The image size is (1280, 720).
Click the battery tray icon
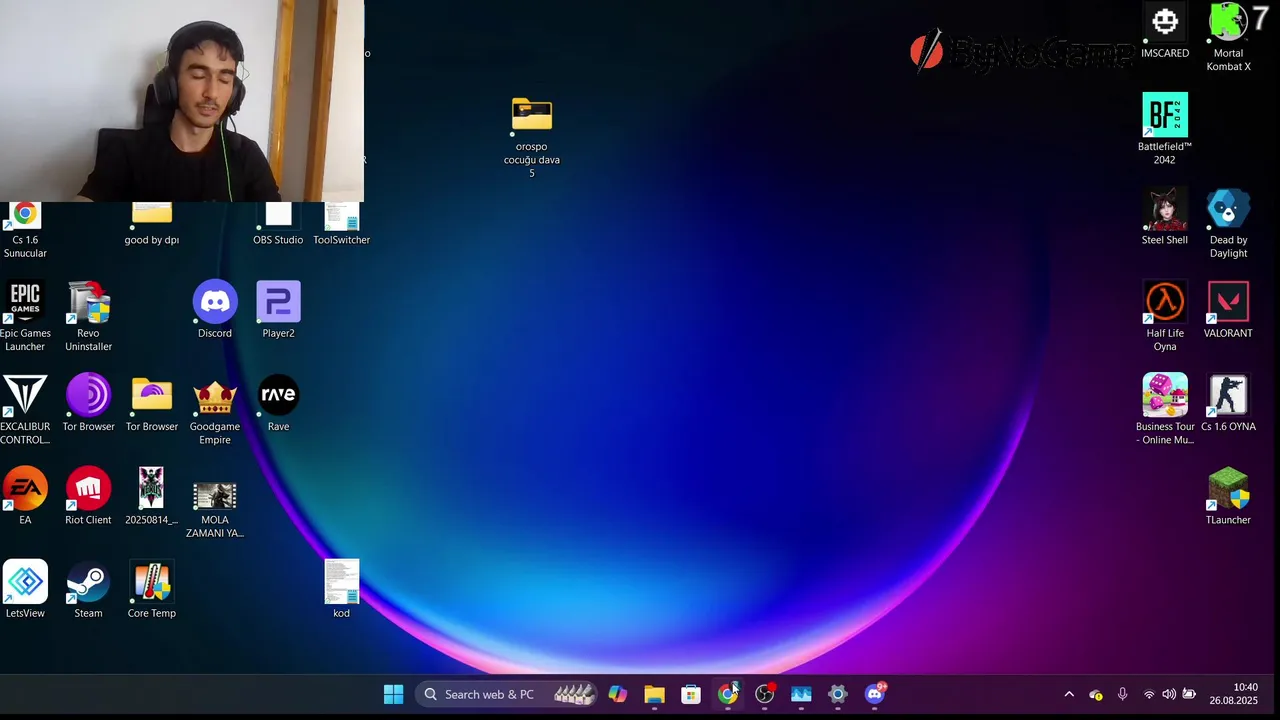1189,694
